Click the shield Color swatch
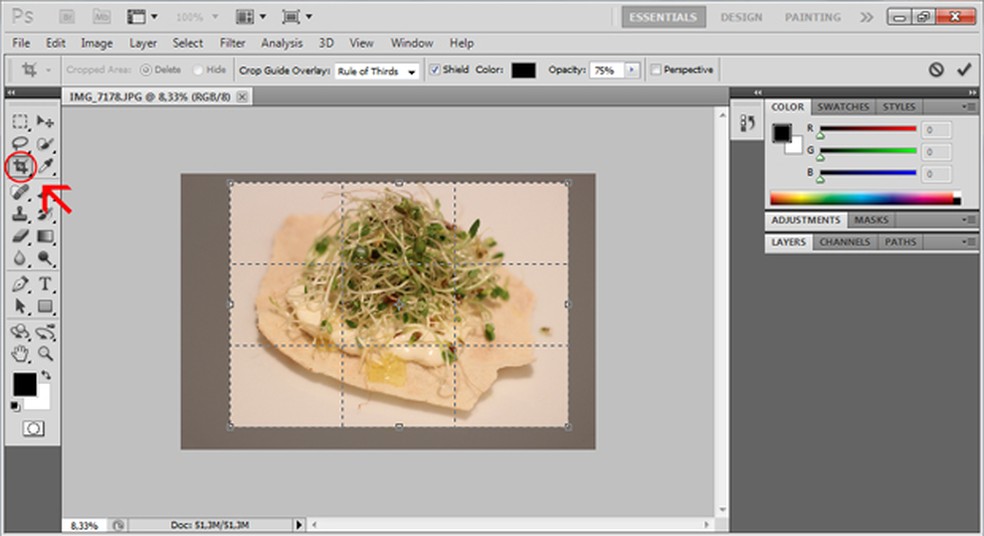The image size is (984, 536). pos(523,70)
